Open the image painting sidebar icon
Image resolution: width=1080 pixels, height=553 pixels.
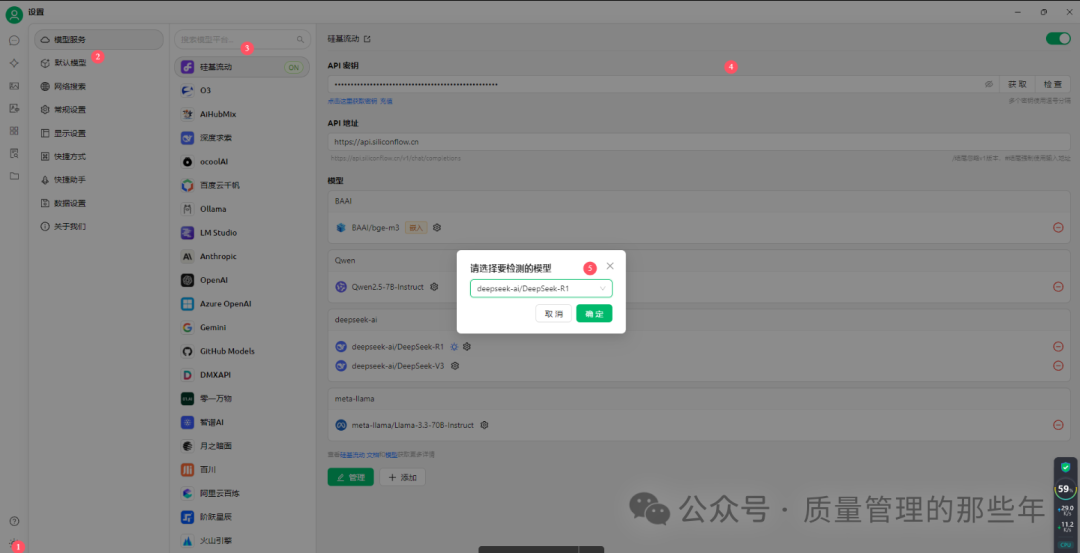click(14, 85)
